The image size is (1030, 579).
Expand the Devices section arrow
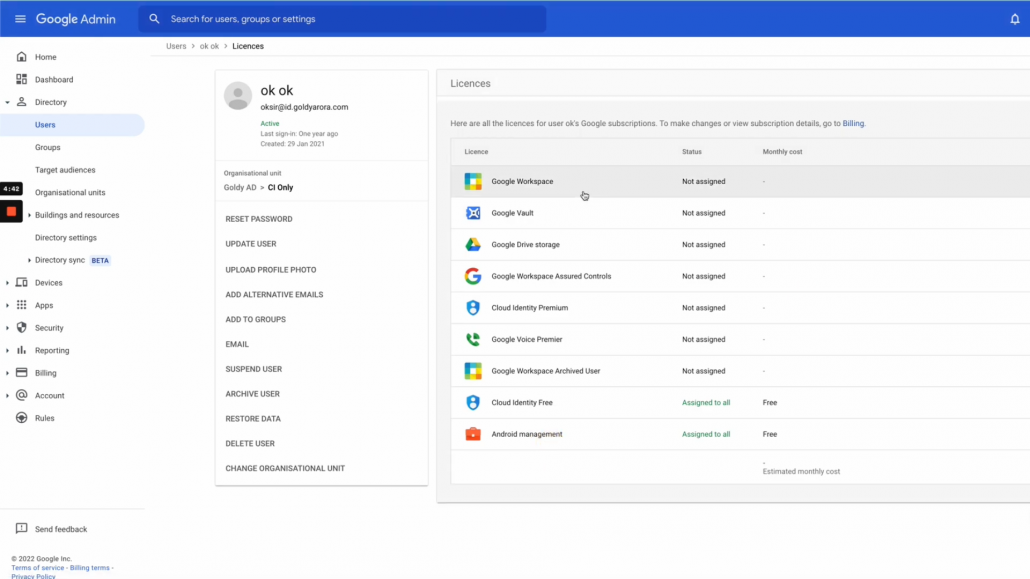click(x=7, y=283)
